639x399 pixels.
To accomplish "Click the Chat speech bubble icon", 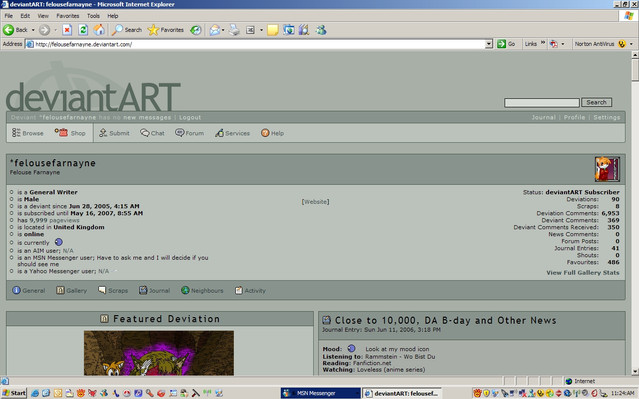I will click(x=145, y=133).
